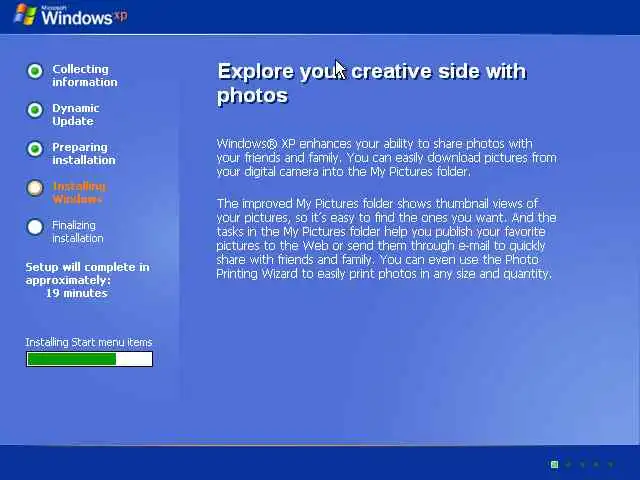
Task: Click the 'Windows XP' wordmark text in header
Action: coord(84,16)
